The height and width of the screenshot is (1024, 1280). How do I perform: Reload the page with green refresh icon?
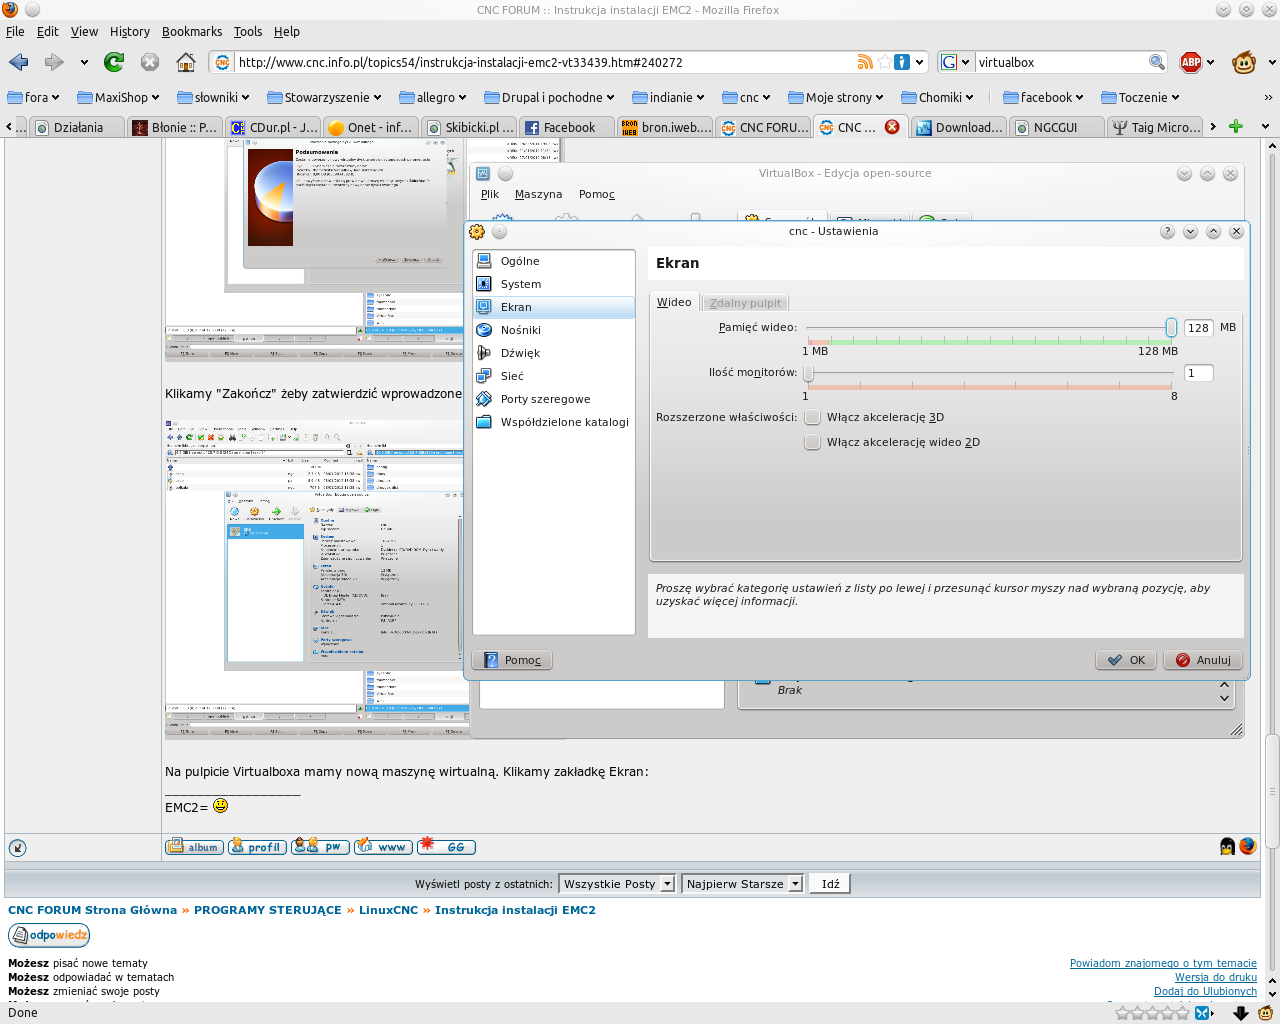pos(114,62)
